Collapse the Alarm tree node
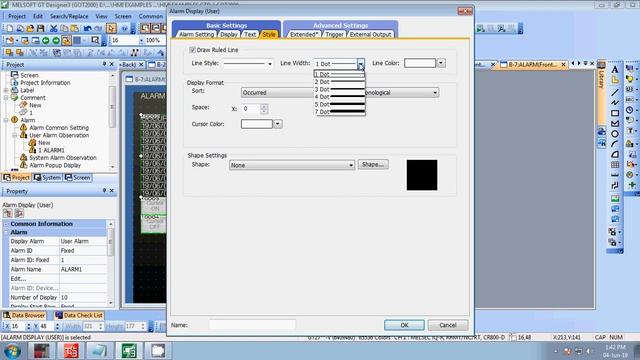This screenshot has width=640, height=360. [x=6, y=120]
